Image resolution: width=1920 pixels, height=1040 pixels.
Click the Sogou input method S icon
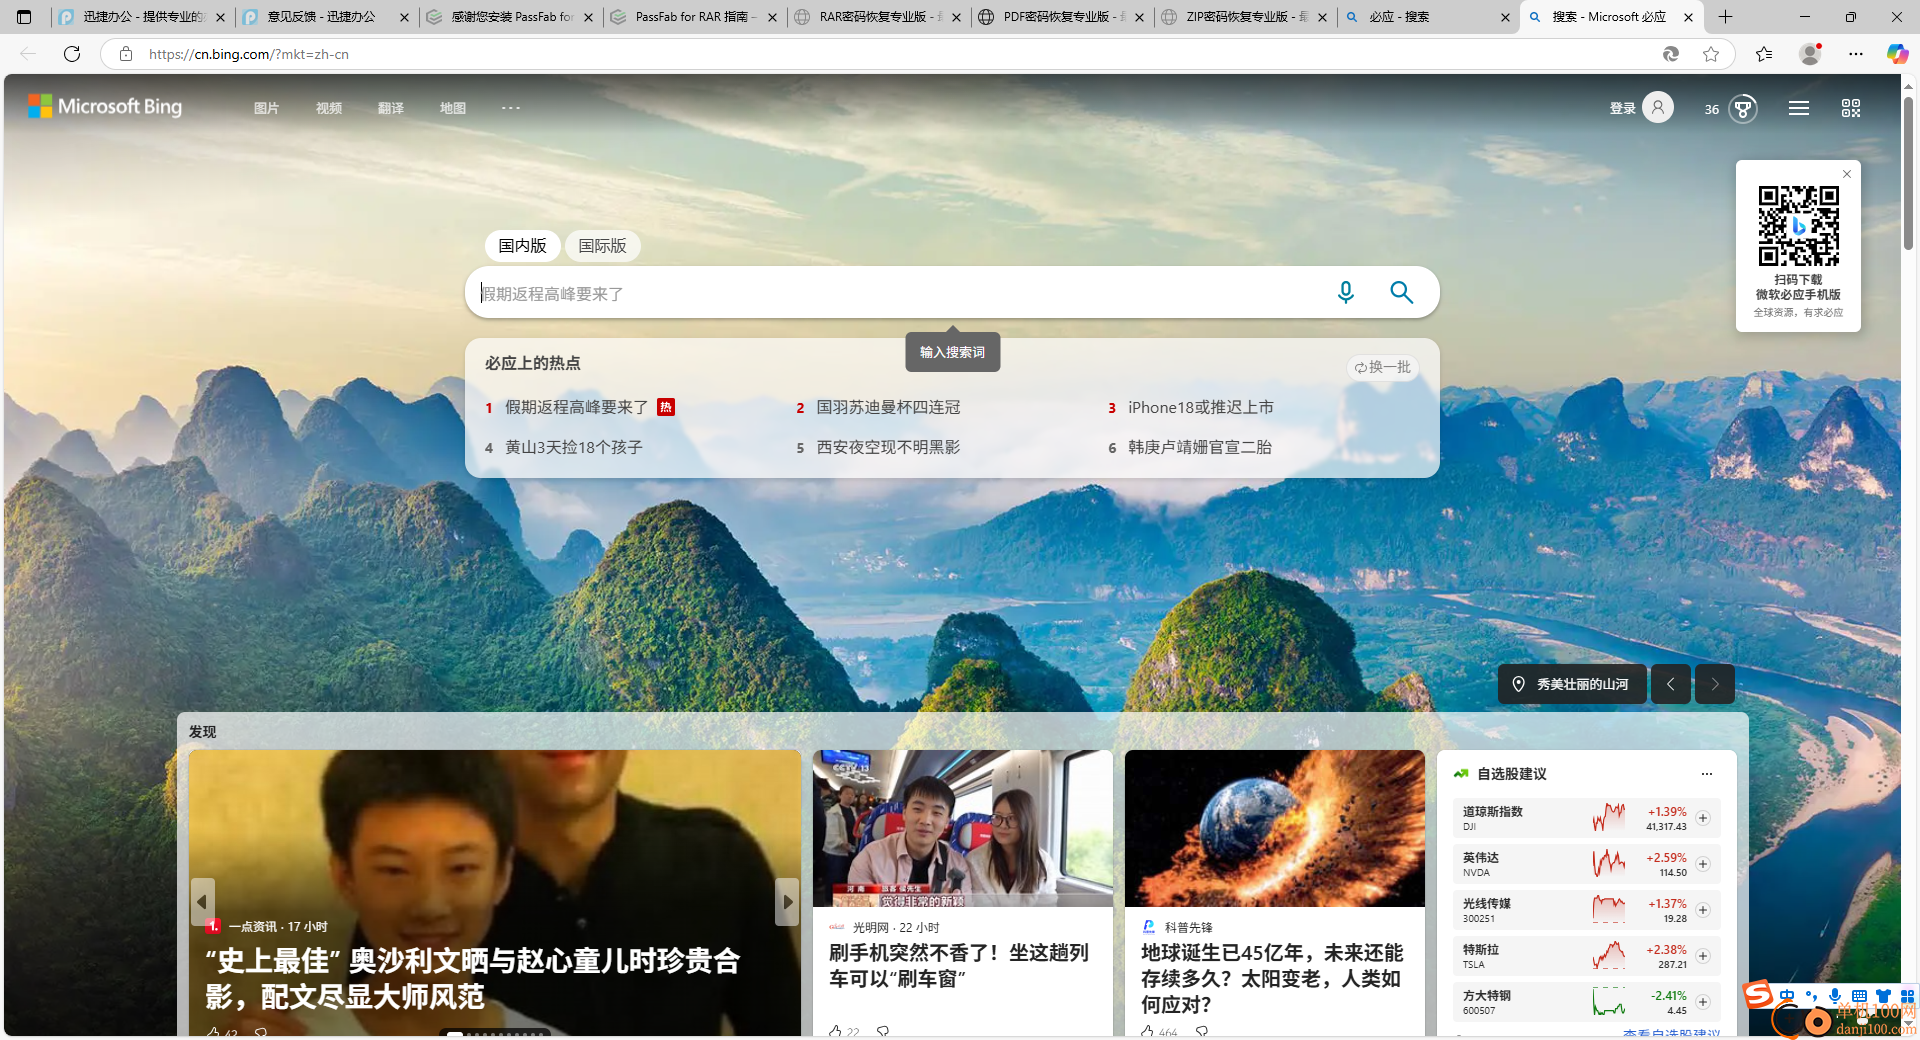coord(1758,994)
